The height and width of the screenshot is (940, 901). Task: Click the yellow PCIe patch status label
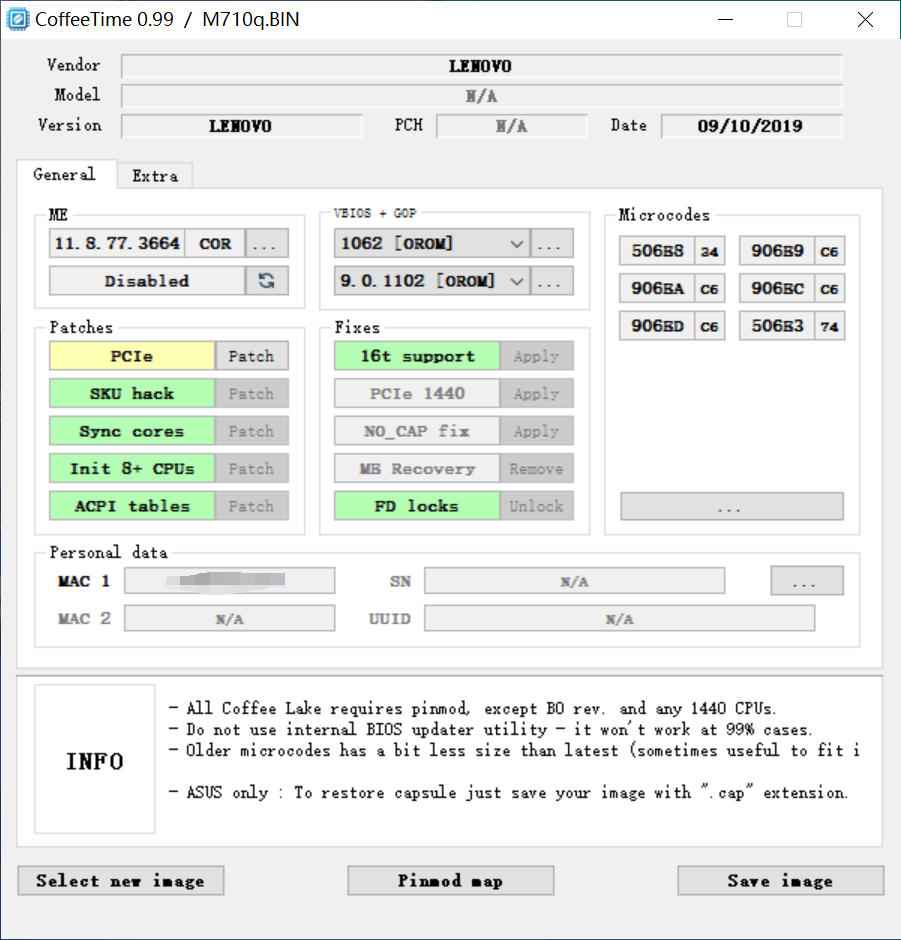132,356
